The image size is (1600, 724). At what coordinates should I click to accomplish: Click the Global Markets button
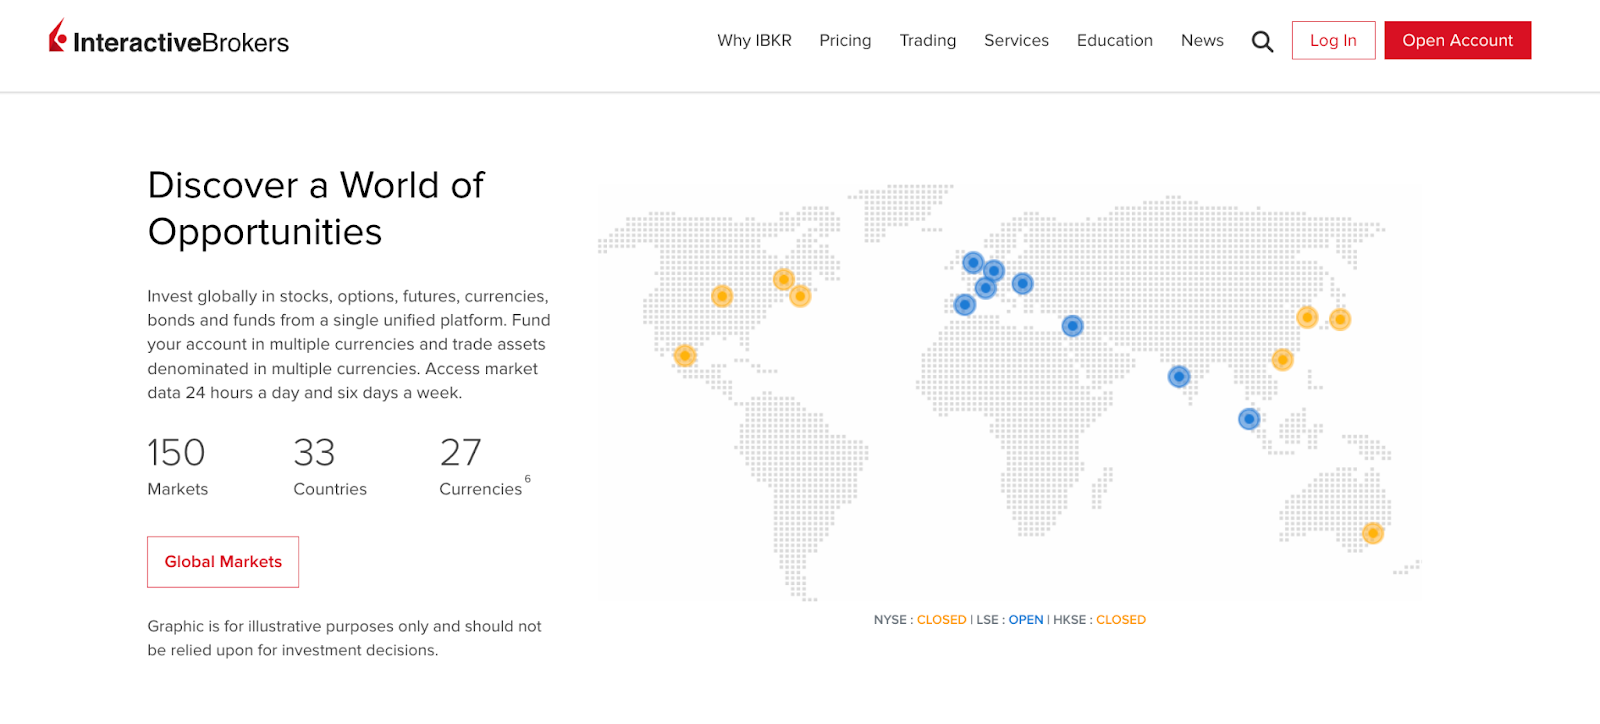click(223, 562)
